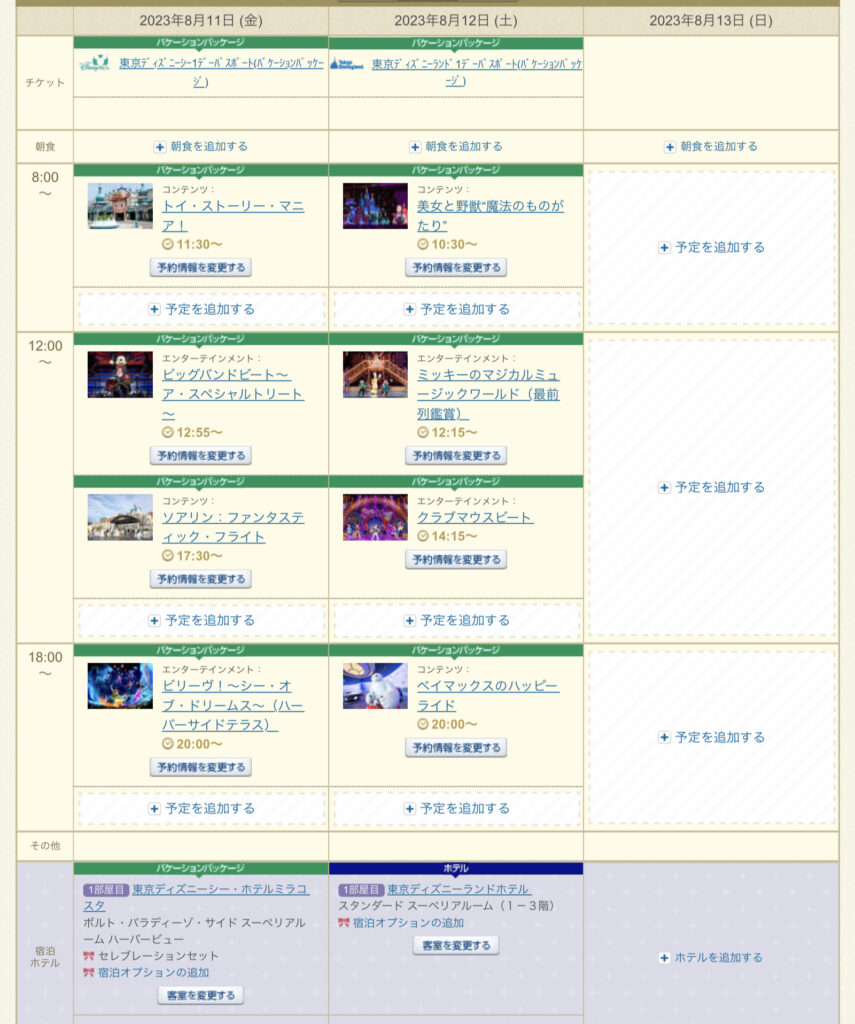Click Beauty and the Beast thumbnail

(x=375, y=206)
